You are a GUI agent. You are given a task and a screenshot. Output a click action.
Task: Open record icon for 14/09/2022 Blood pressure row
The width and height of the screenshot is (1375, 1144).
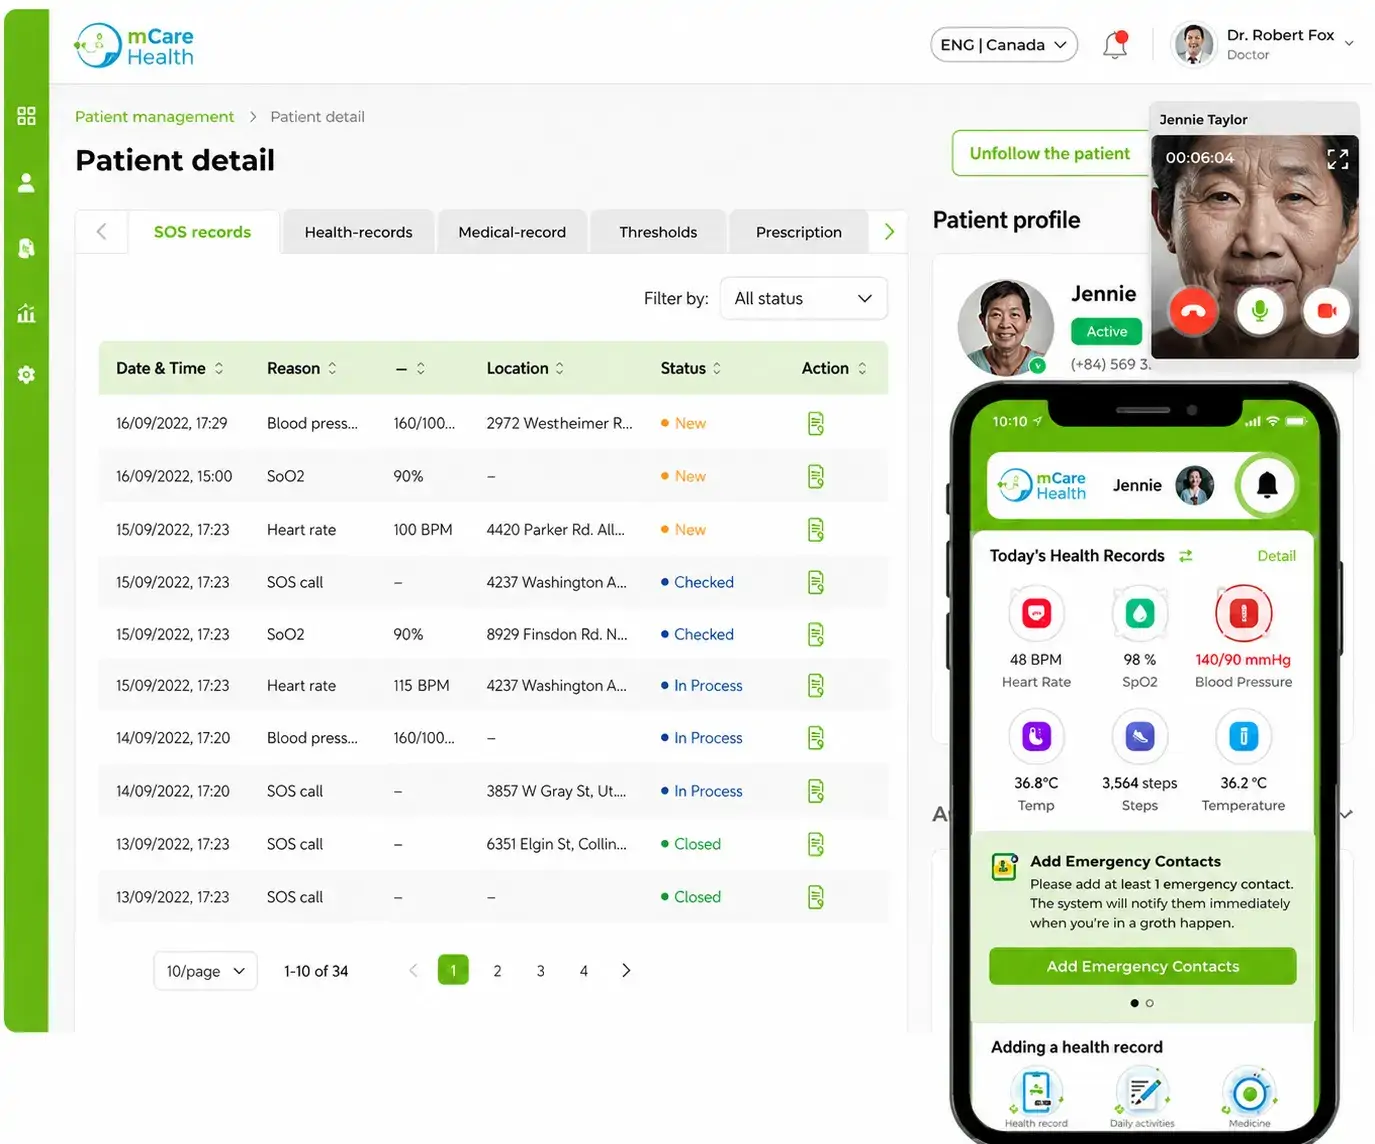[816, 738]
